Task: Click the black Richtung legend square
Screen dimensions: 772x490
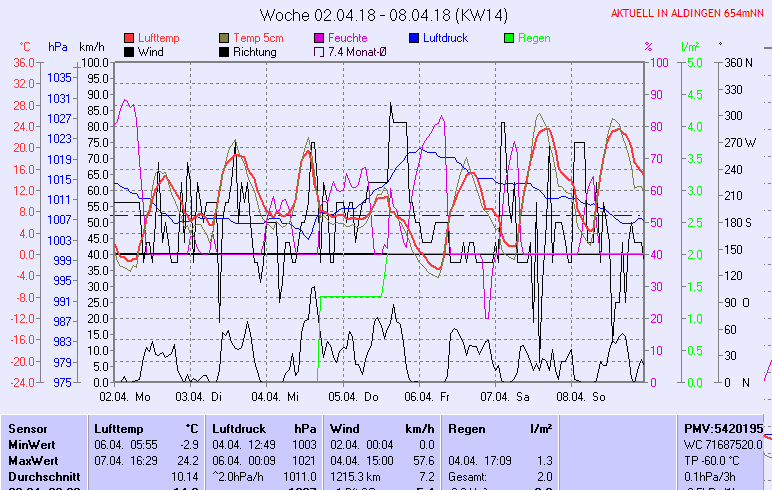Action: coord(224,52)
